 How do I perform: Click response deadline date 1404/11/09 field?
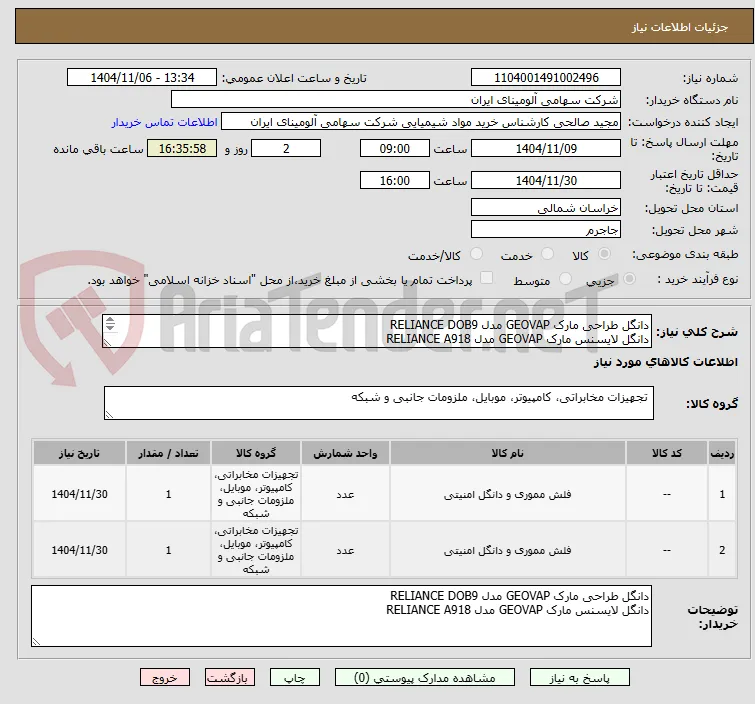546,148
